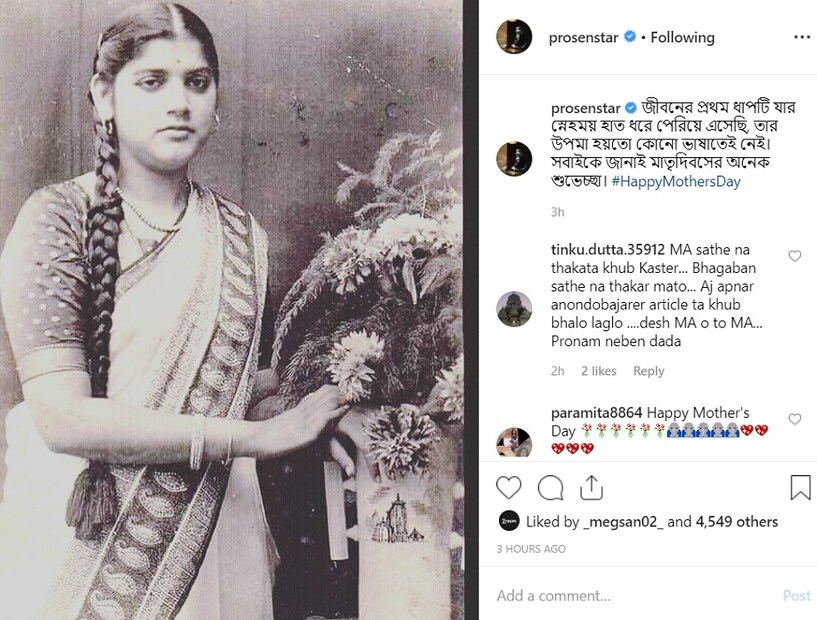Open tinku.dutta.35912 profile avatar
The image size is (817, 620).
pos(514,309)
